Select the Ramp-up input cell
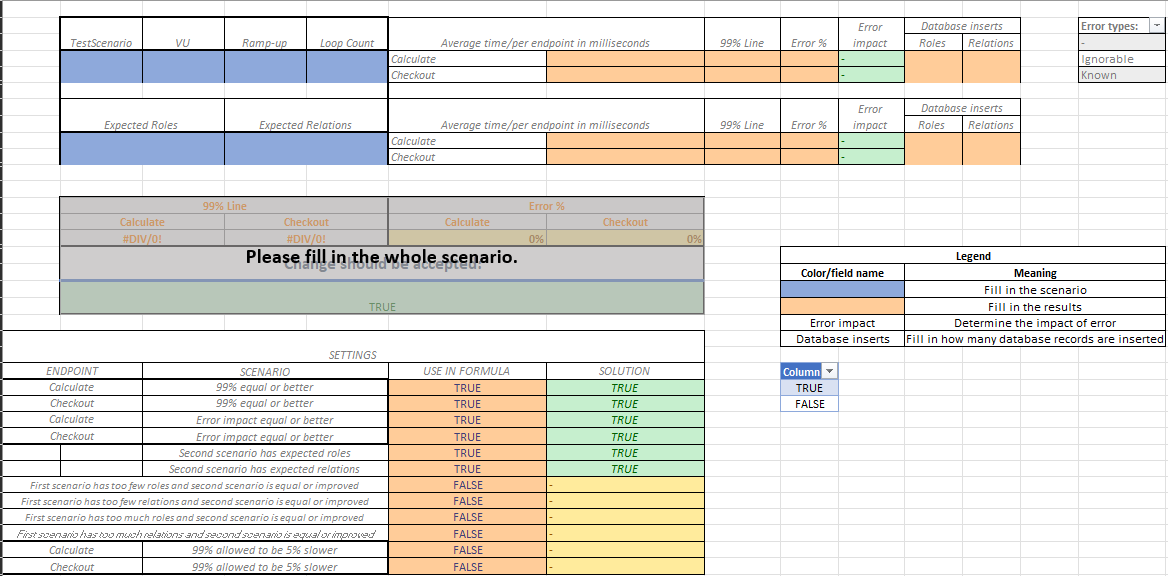 point(265,66)
